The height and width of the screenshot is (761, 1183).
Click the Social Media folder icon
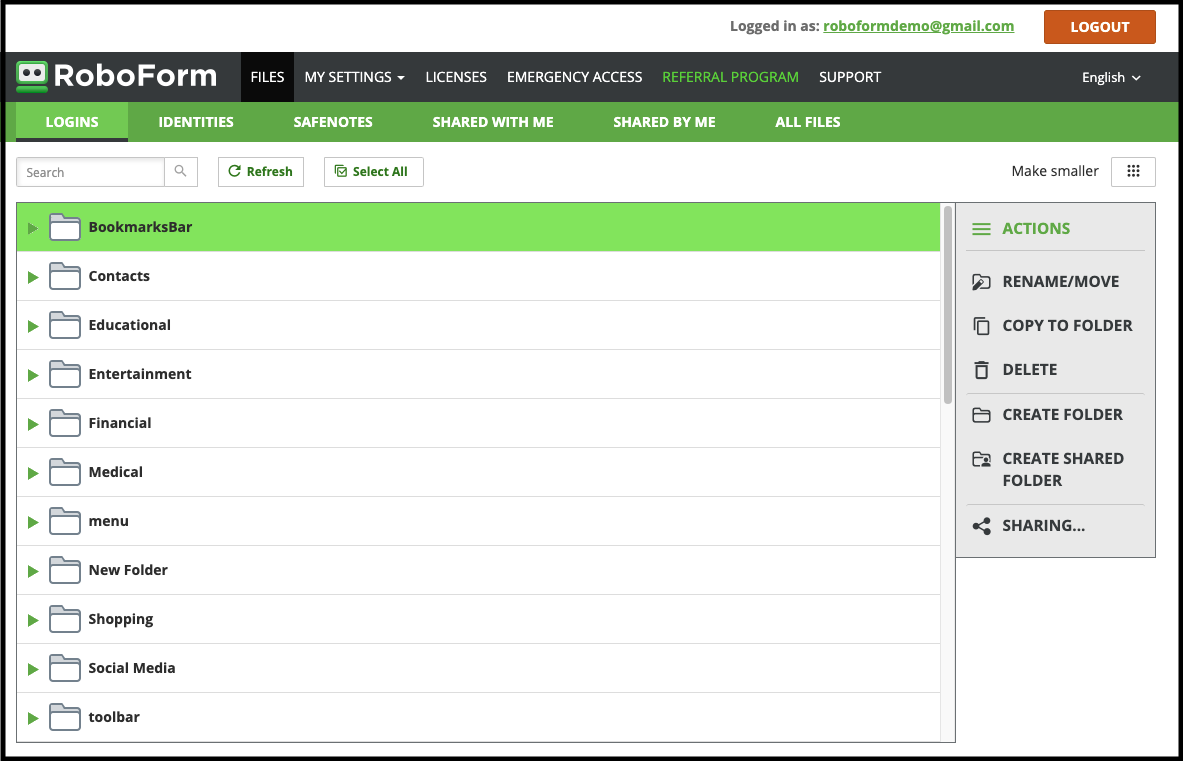[x=65, y=668]
